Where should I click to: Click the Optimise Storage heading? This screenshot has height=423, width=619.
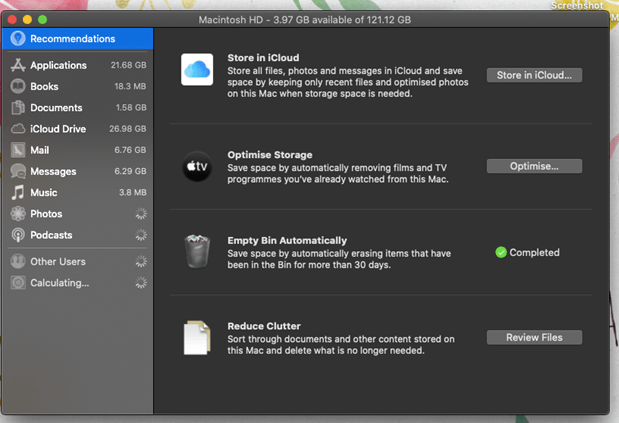click(270, 155)
